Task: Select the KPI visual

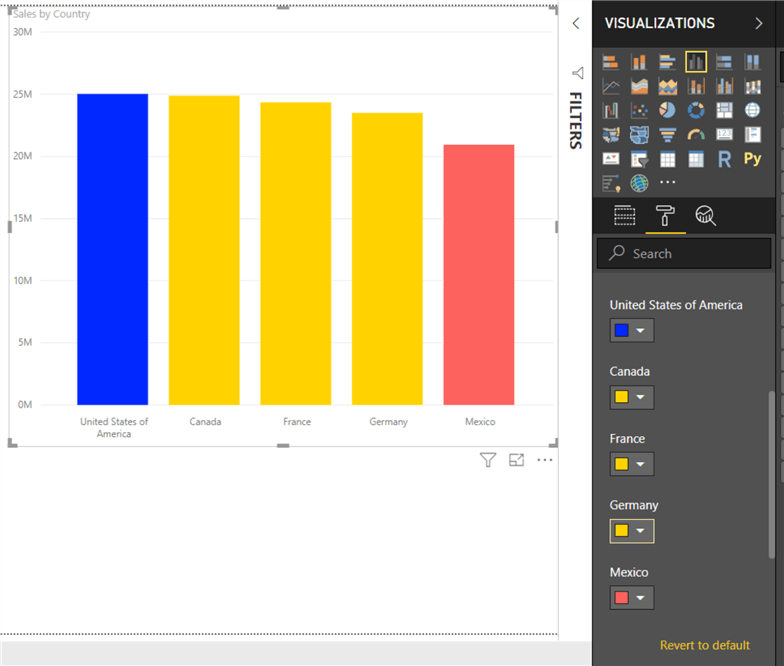Action: 610,159
